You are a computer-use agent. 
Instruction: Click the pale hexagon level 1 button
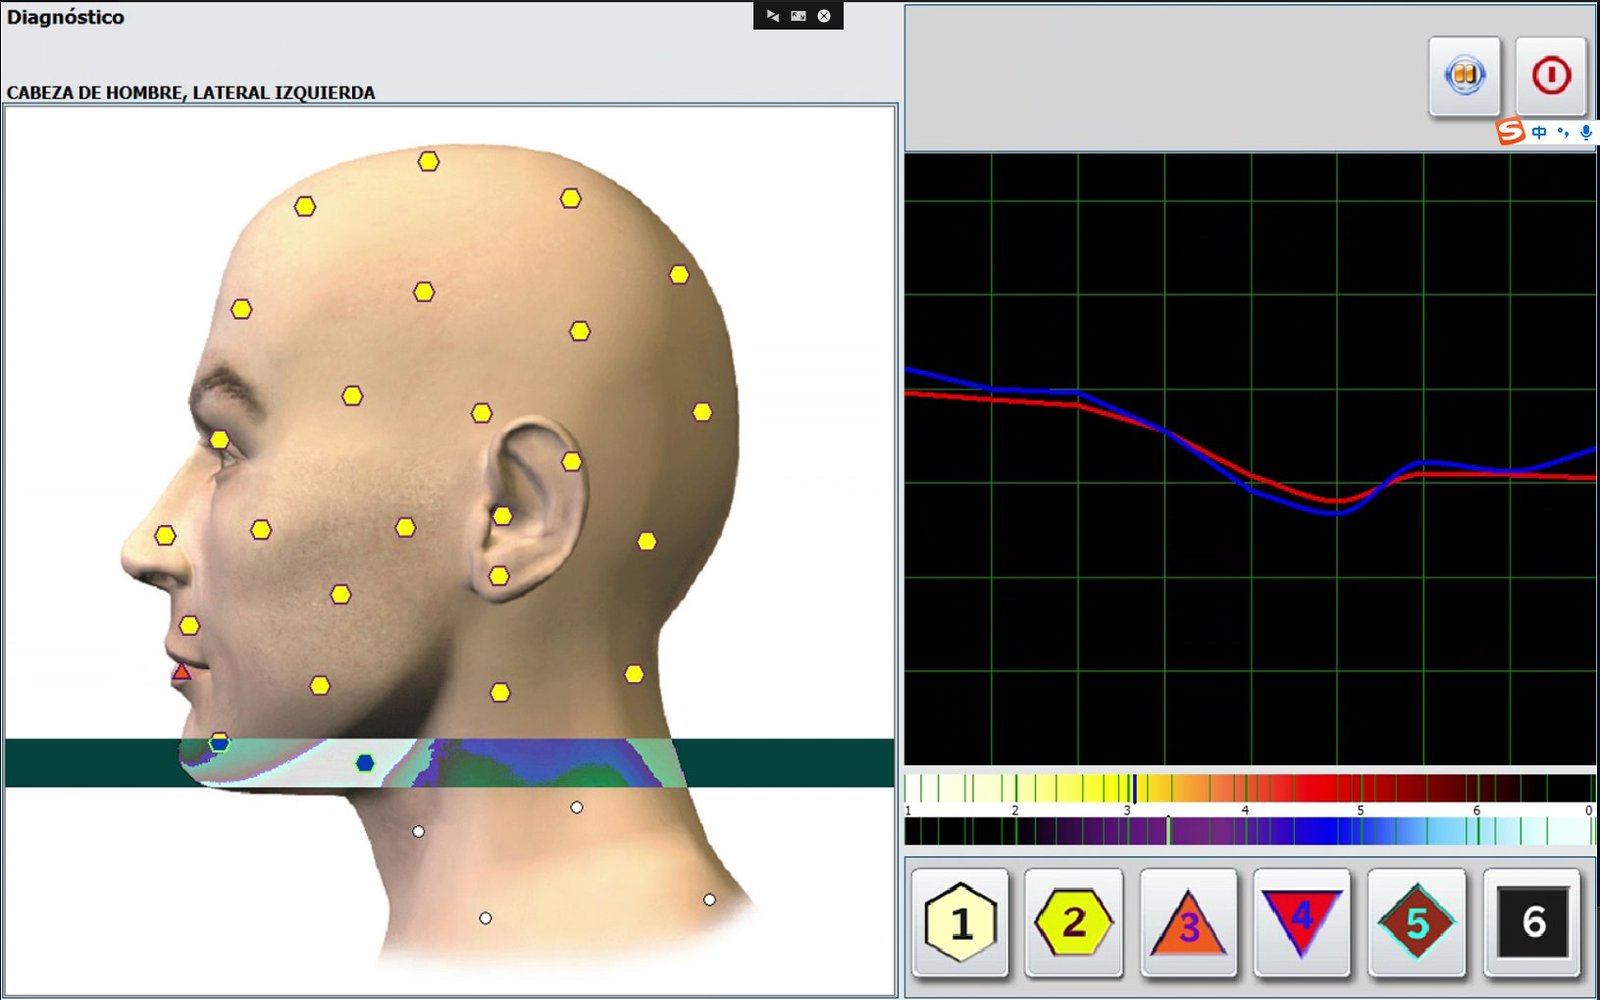pyautogui.click(x=960, y=922)
